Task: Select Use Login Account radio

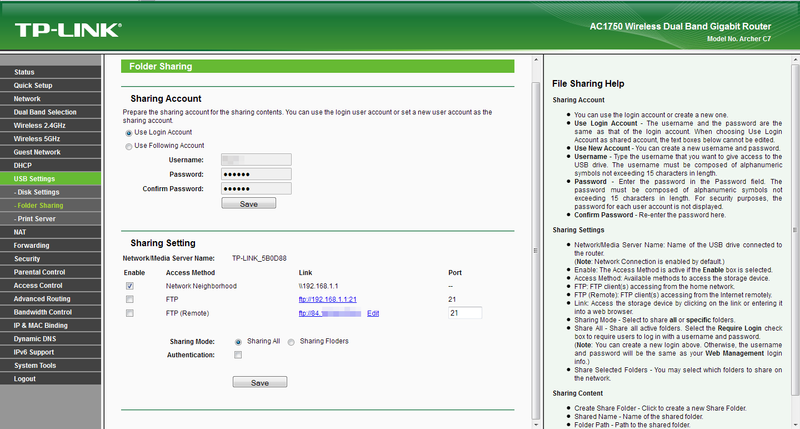Action: [x=129, y=133]
